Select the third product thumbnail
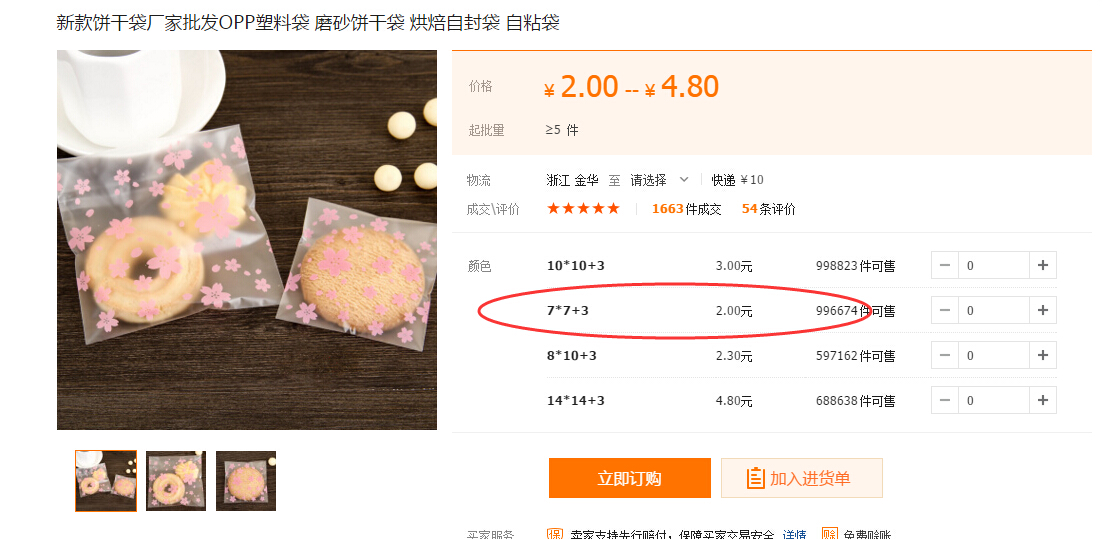This screenshot has width=1102, height=539. coord(246,480)
